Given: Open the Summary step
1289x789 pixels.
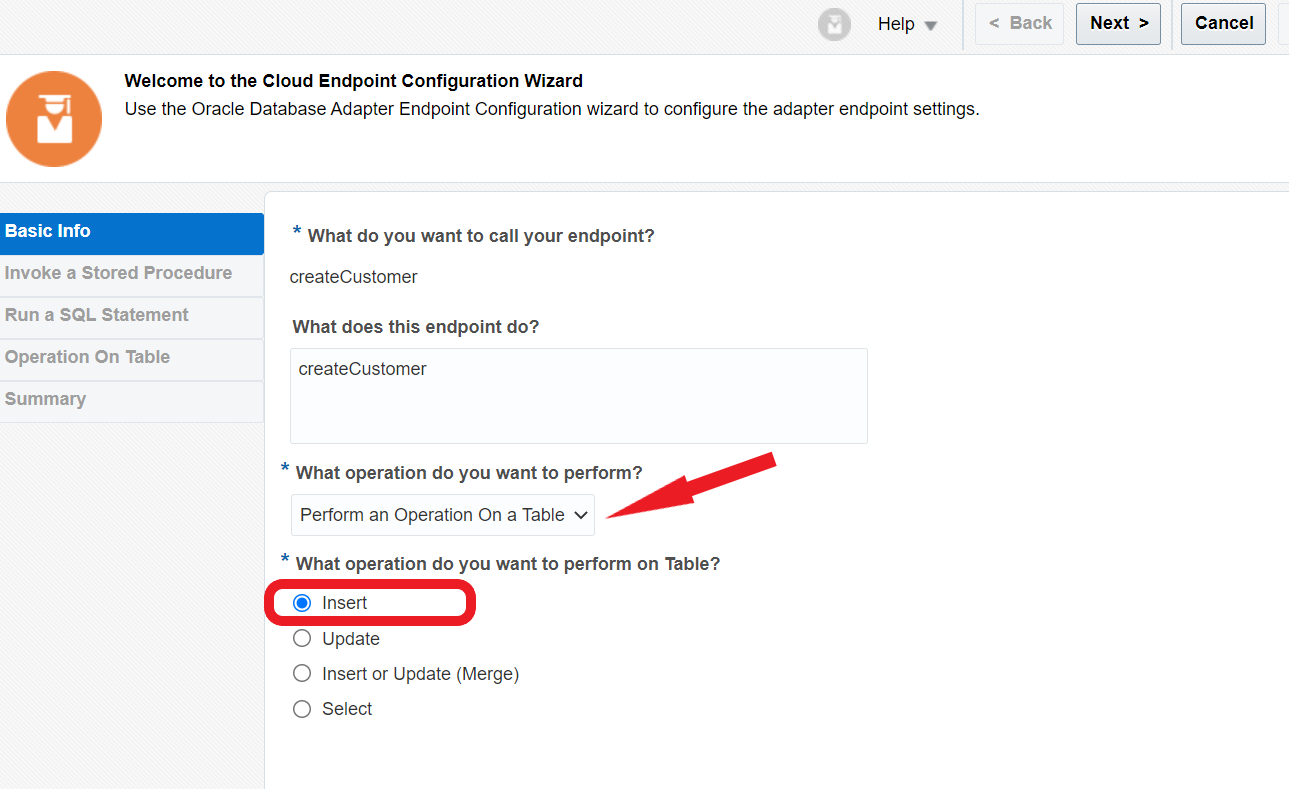Looking at the screenshot, I should [131, 400].
